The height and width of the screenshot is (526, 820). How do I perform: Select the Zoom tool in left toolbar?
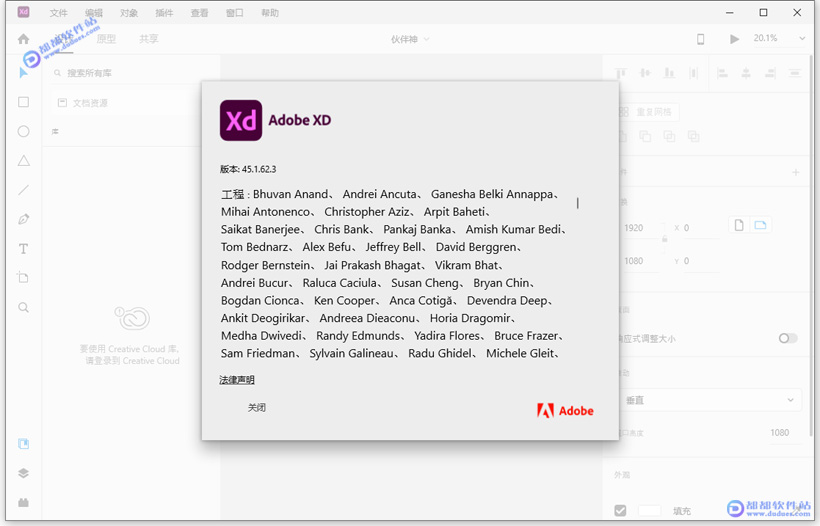pos(24,307)
